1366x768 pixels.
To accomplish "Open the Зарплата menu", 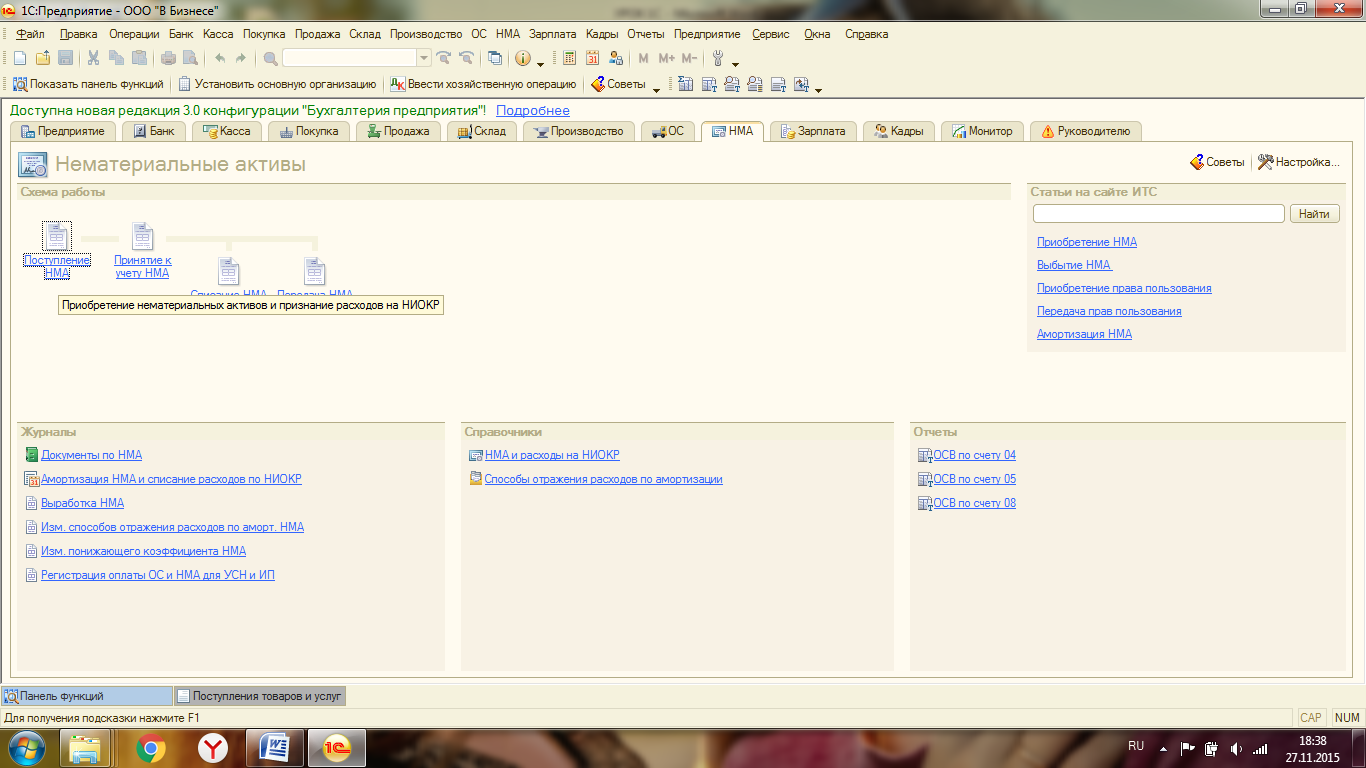I will [553, 34].
